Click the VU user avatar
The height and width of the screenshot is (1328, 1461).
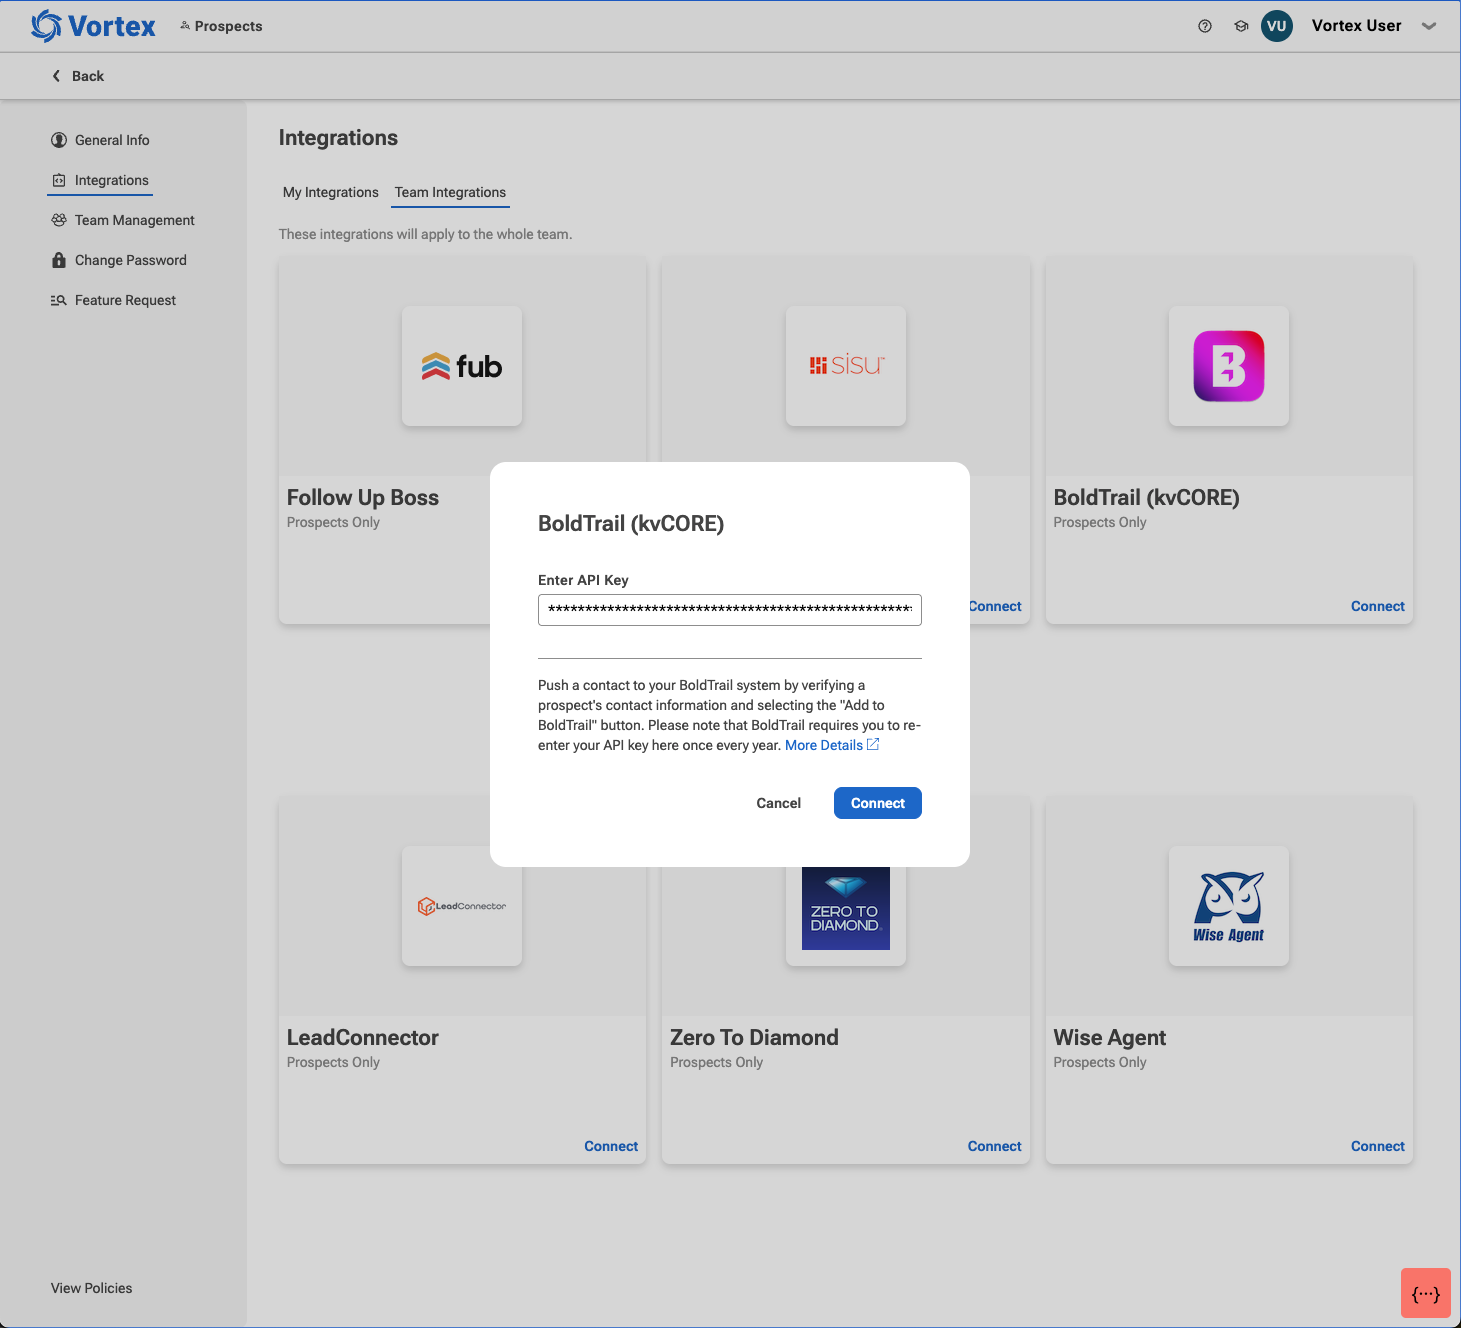[x=1277, y=26]
